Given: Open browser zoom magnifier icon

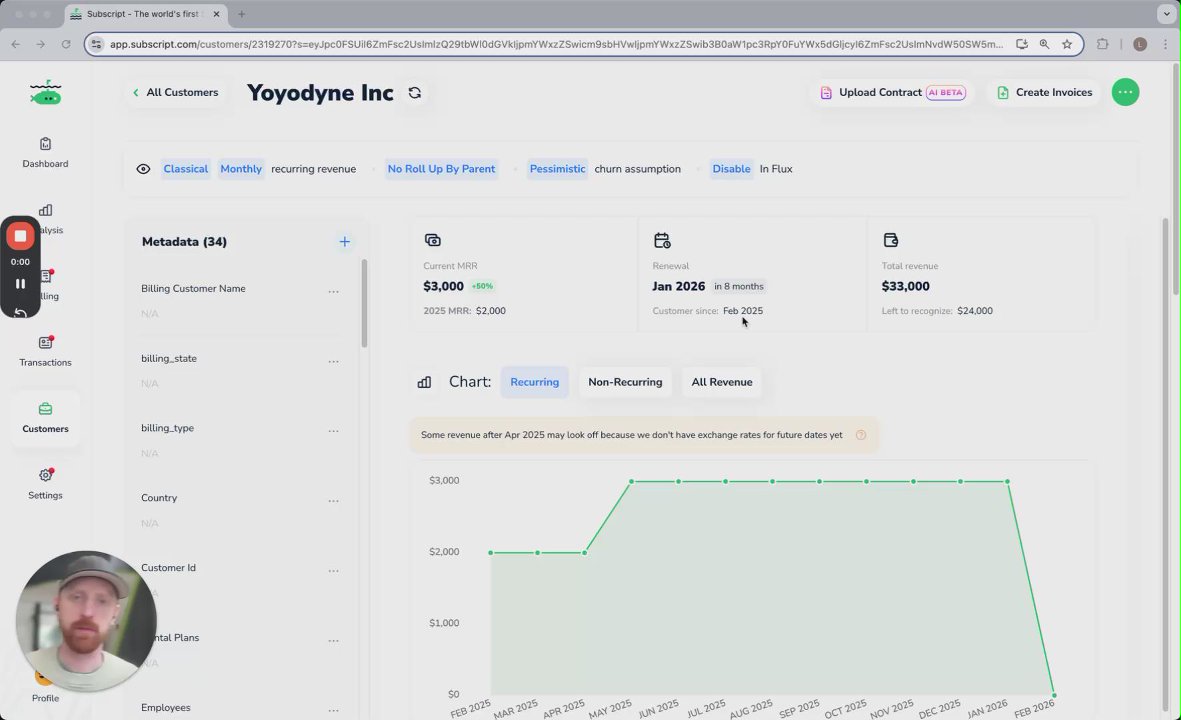Looking at the screenshot, I should tap(1044, 44).
